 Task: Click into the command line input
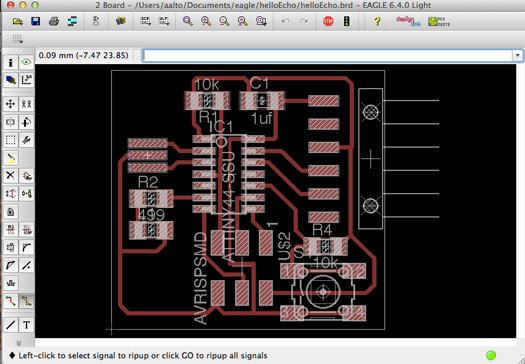[328, 56]
